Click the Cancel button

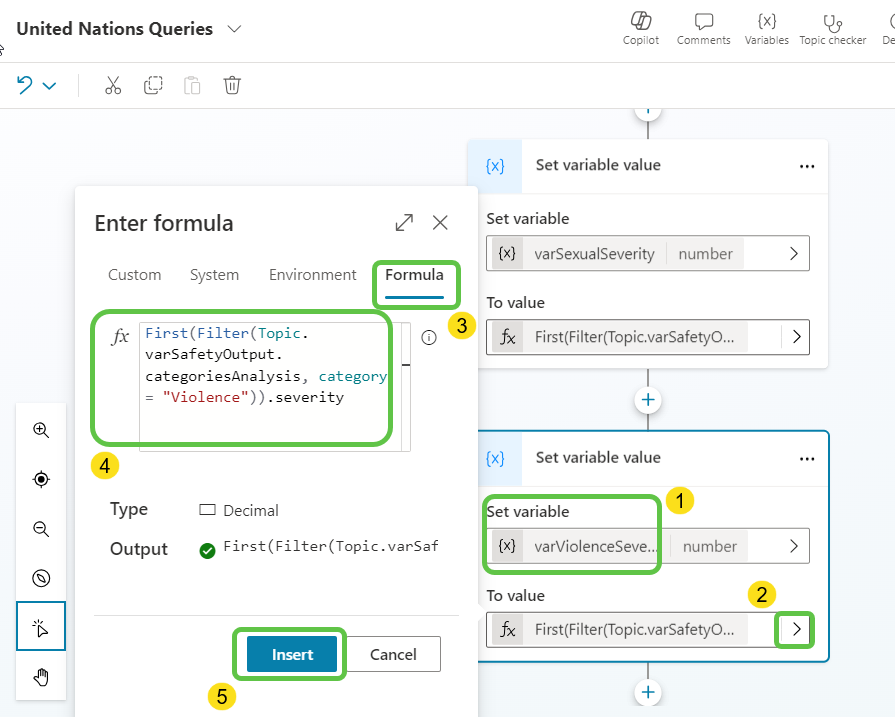pos(393,655)
